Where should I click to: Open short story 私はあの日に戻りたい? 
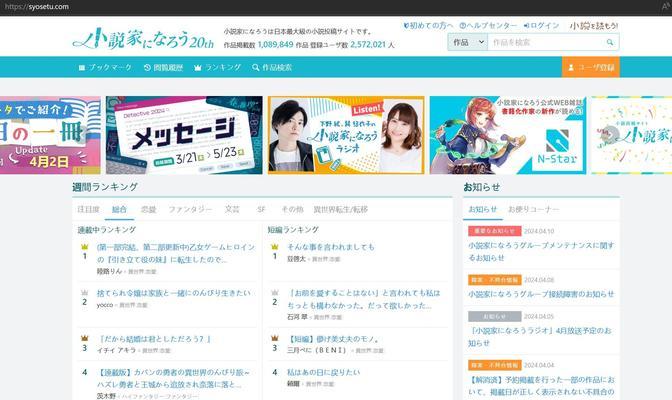tap(324, 372)
